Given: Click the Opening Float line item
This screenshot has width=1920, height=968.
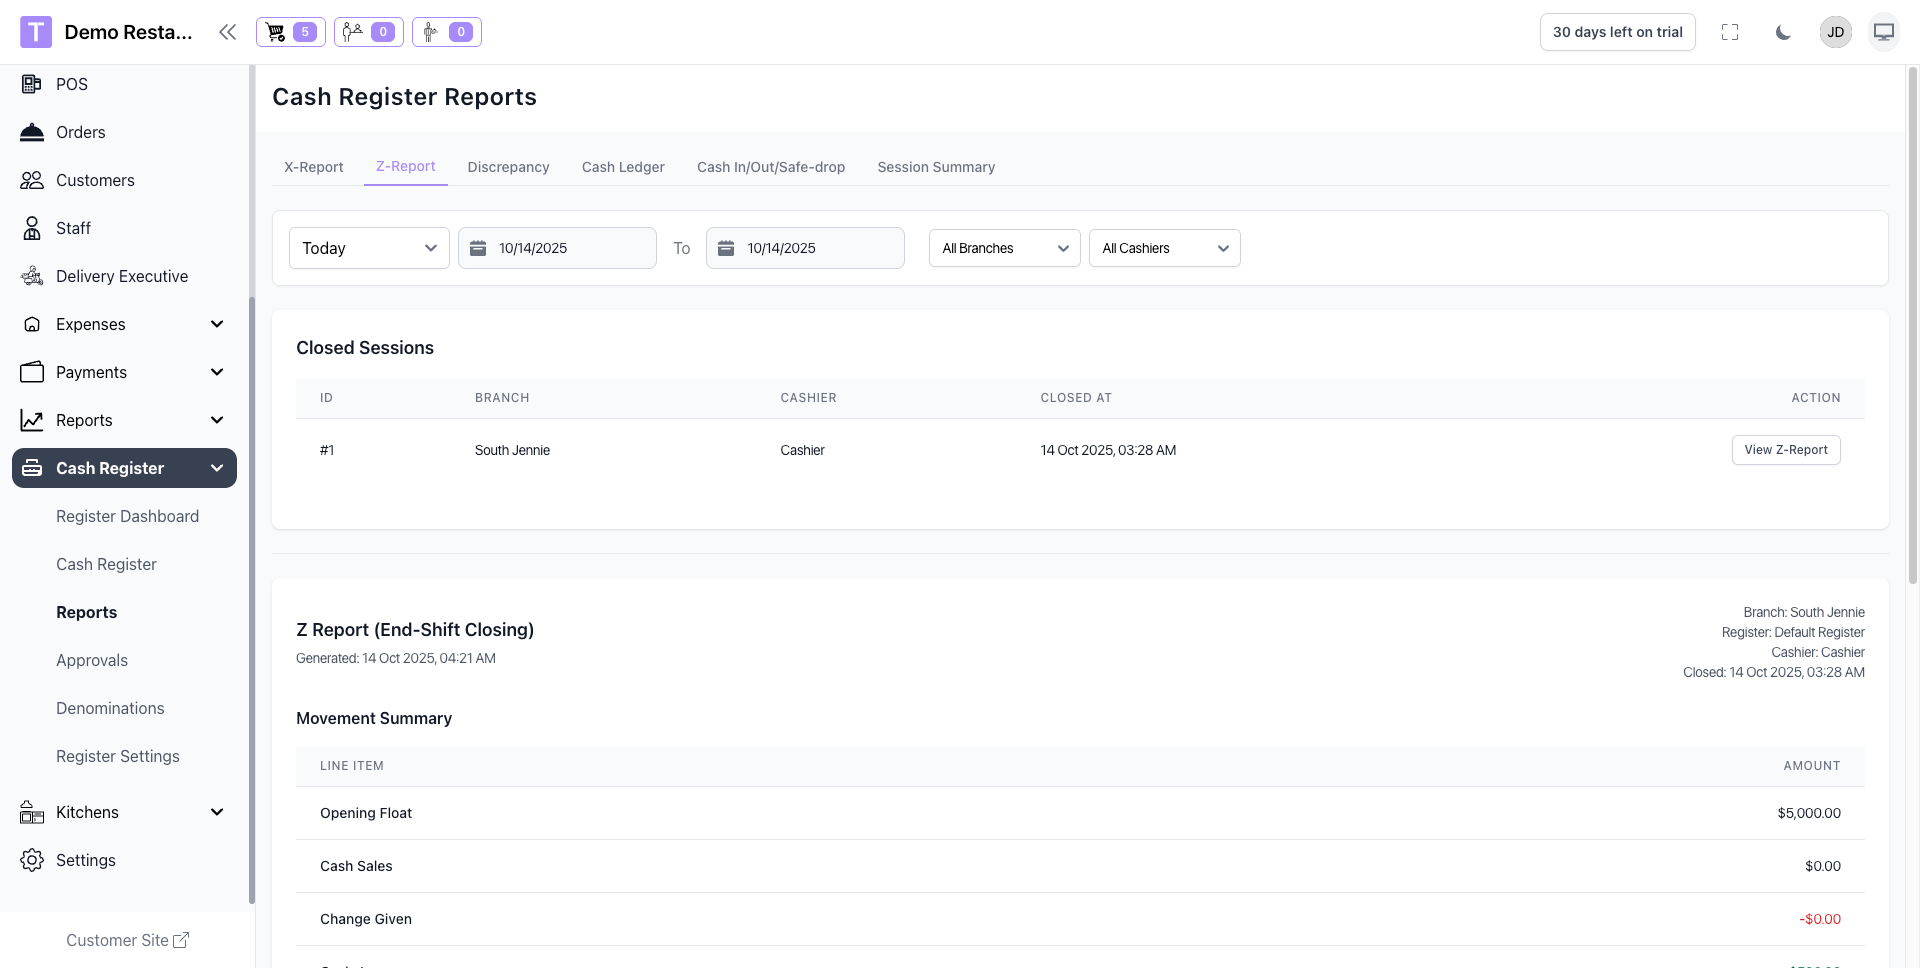Looking at the screenshot, I should pyautogui.click(x=366, y=813).
